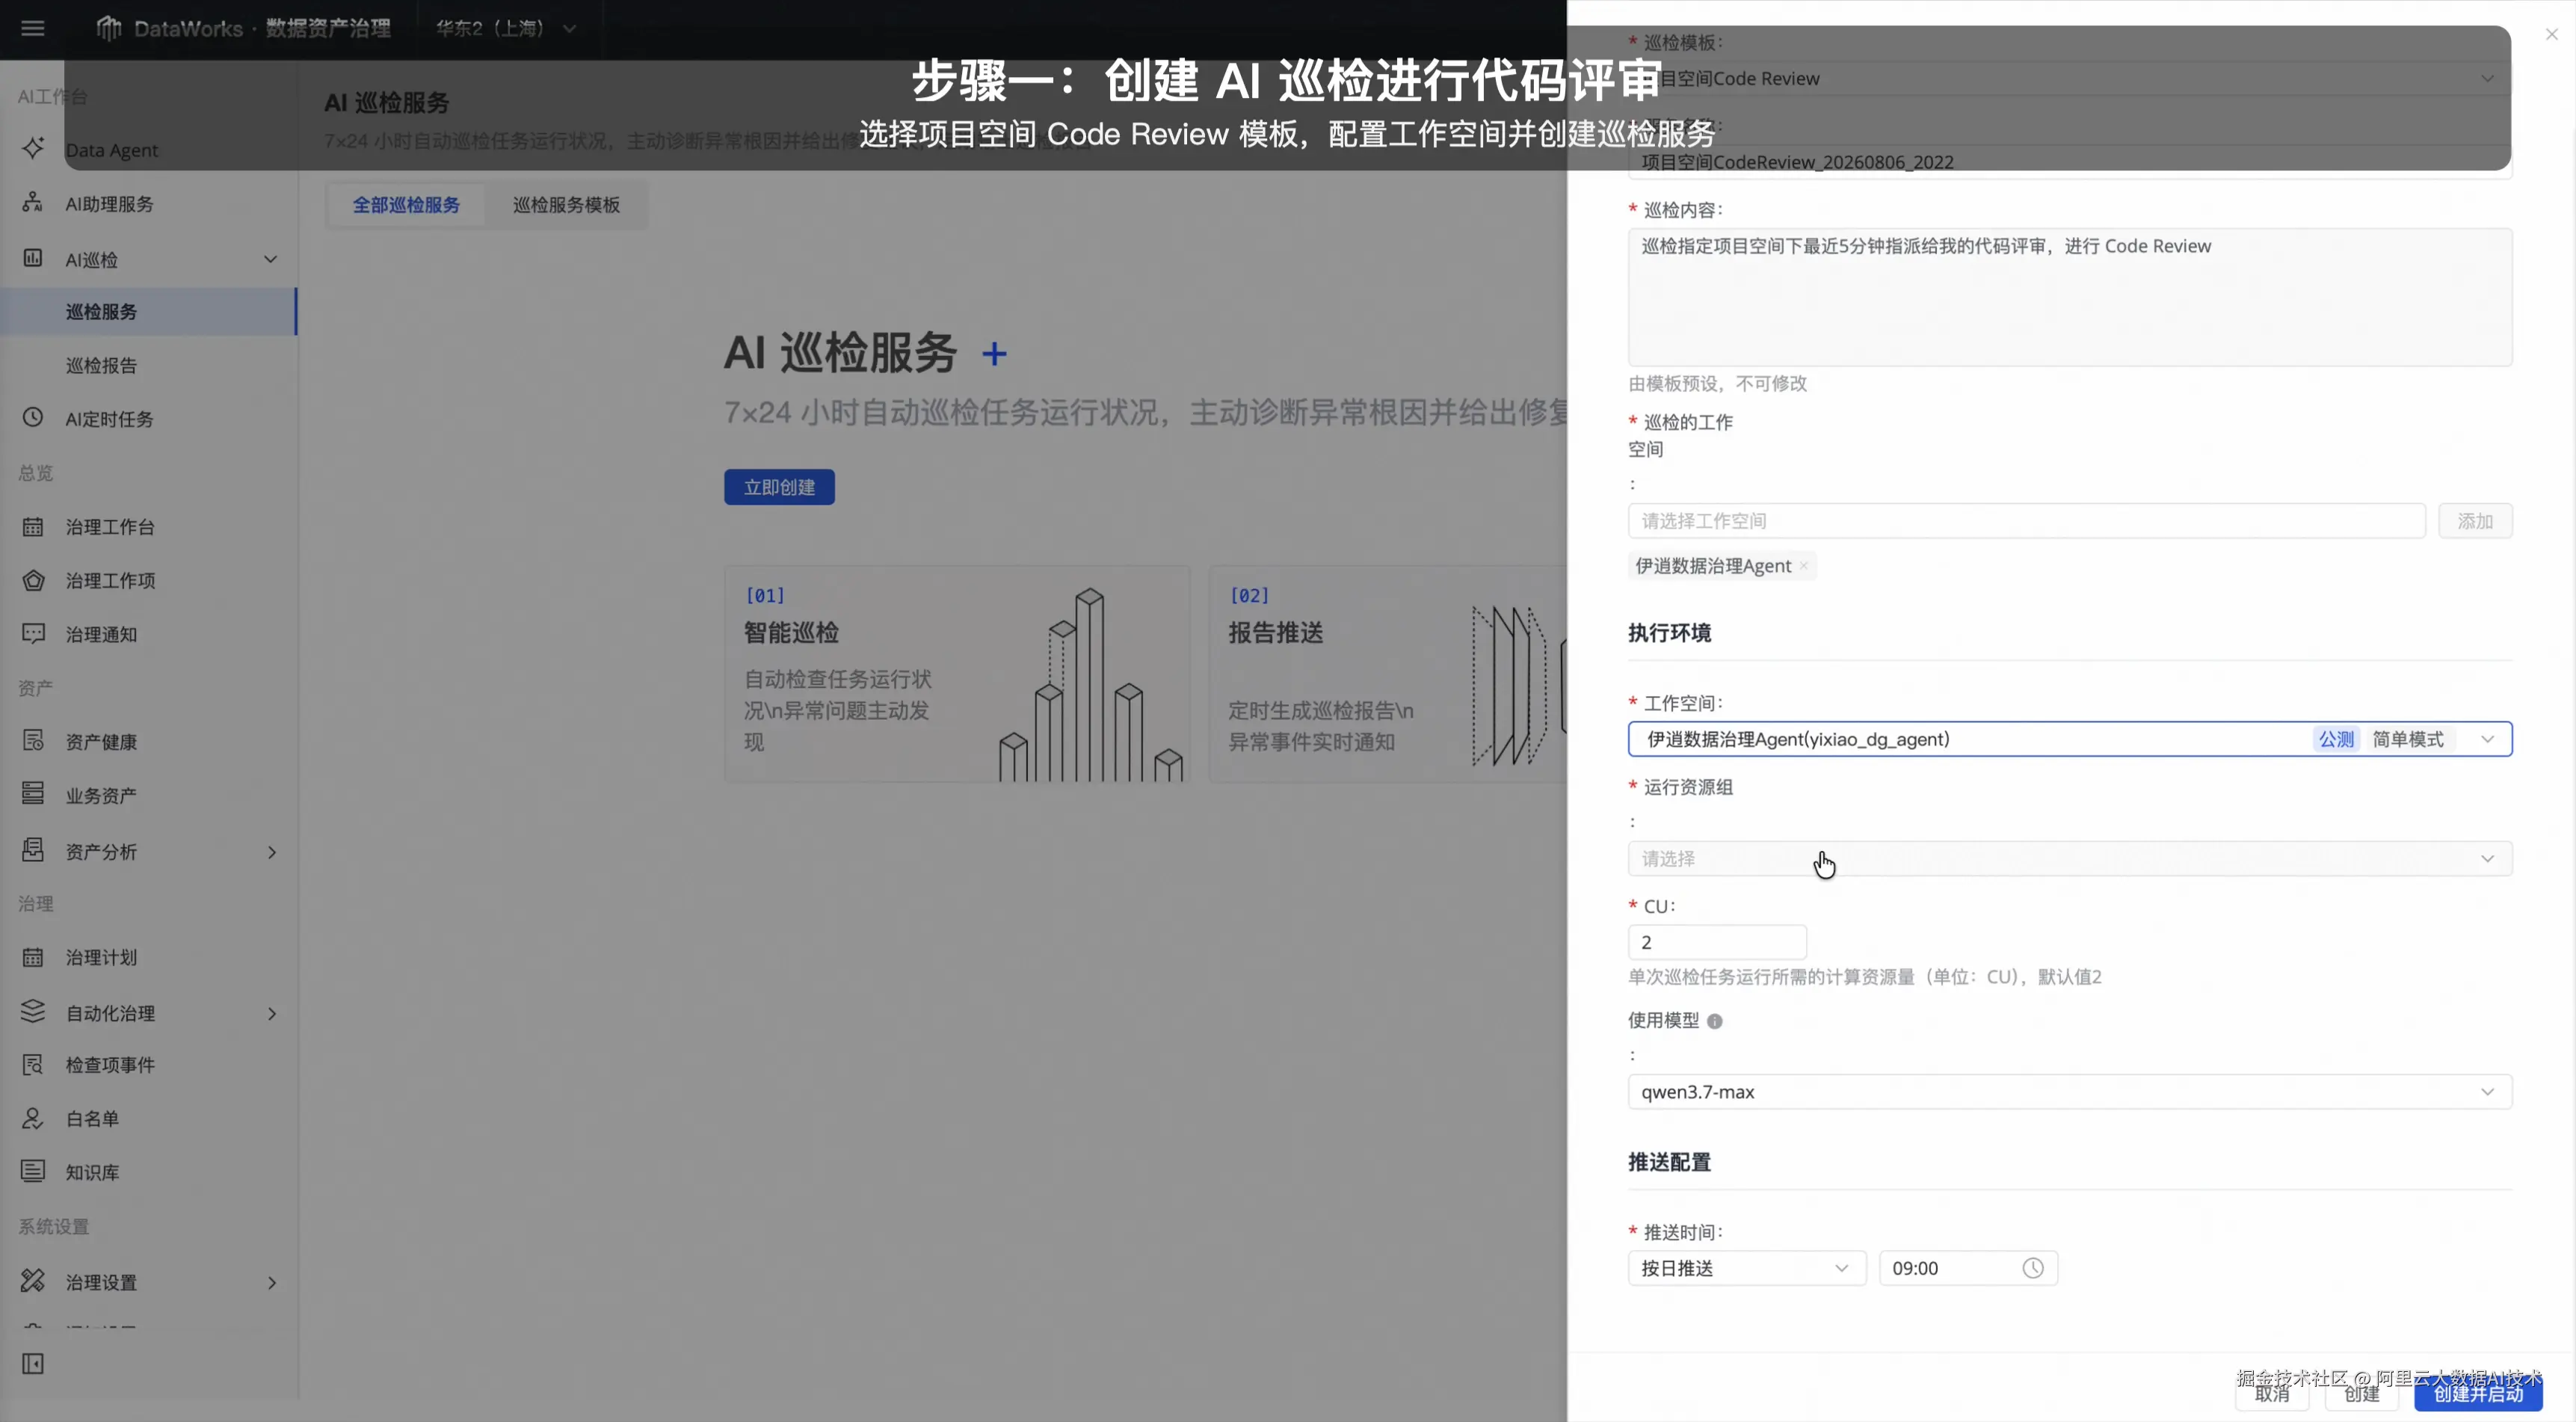
Task: Click the 自动化治理 layers icon
Action: [x=33, y=1012]
